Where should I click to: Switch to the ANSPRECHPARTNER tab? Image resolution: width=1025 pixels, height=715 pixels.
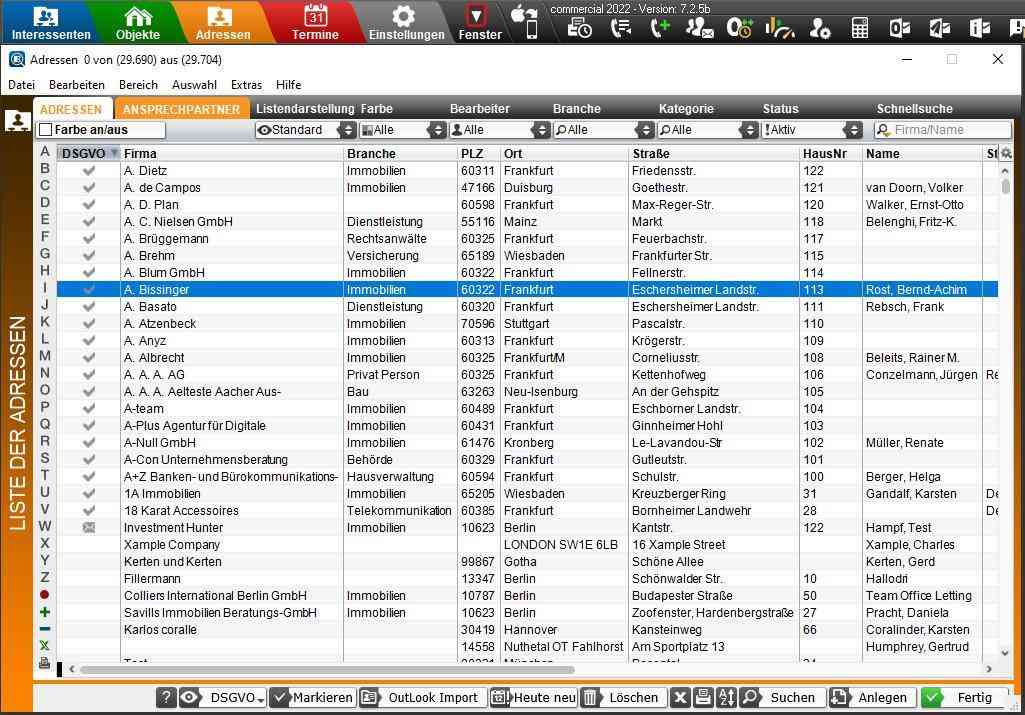(181, 109)
